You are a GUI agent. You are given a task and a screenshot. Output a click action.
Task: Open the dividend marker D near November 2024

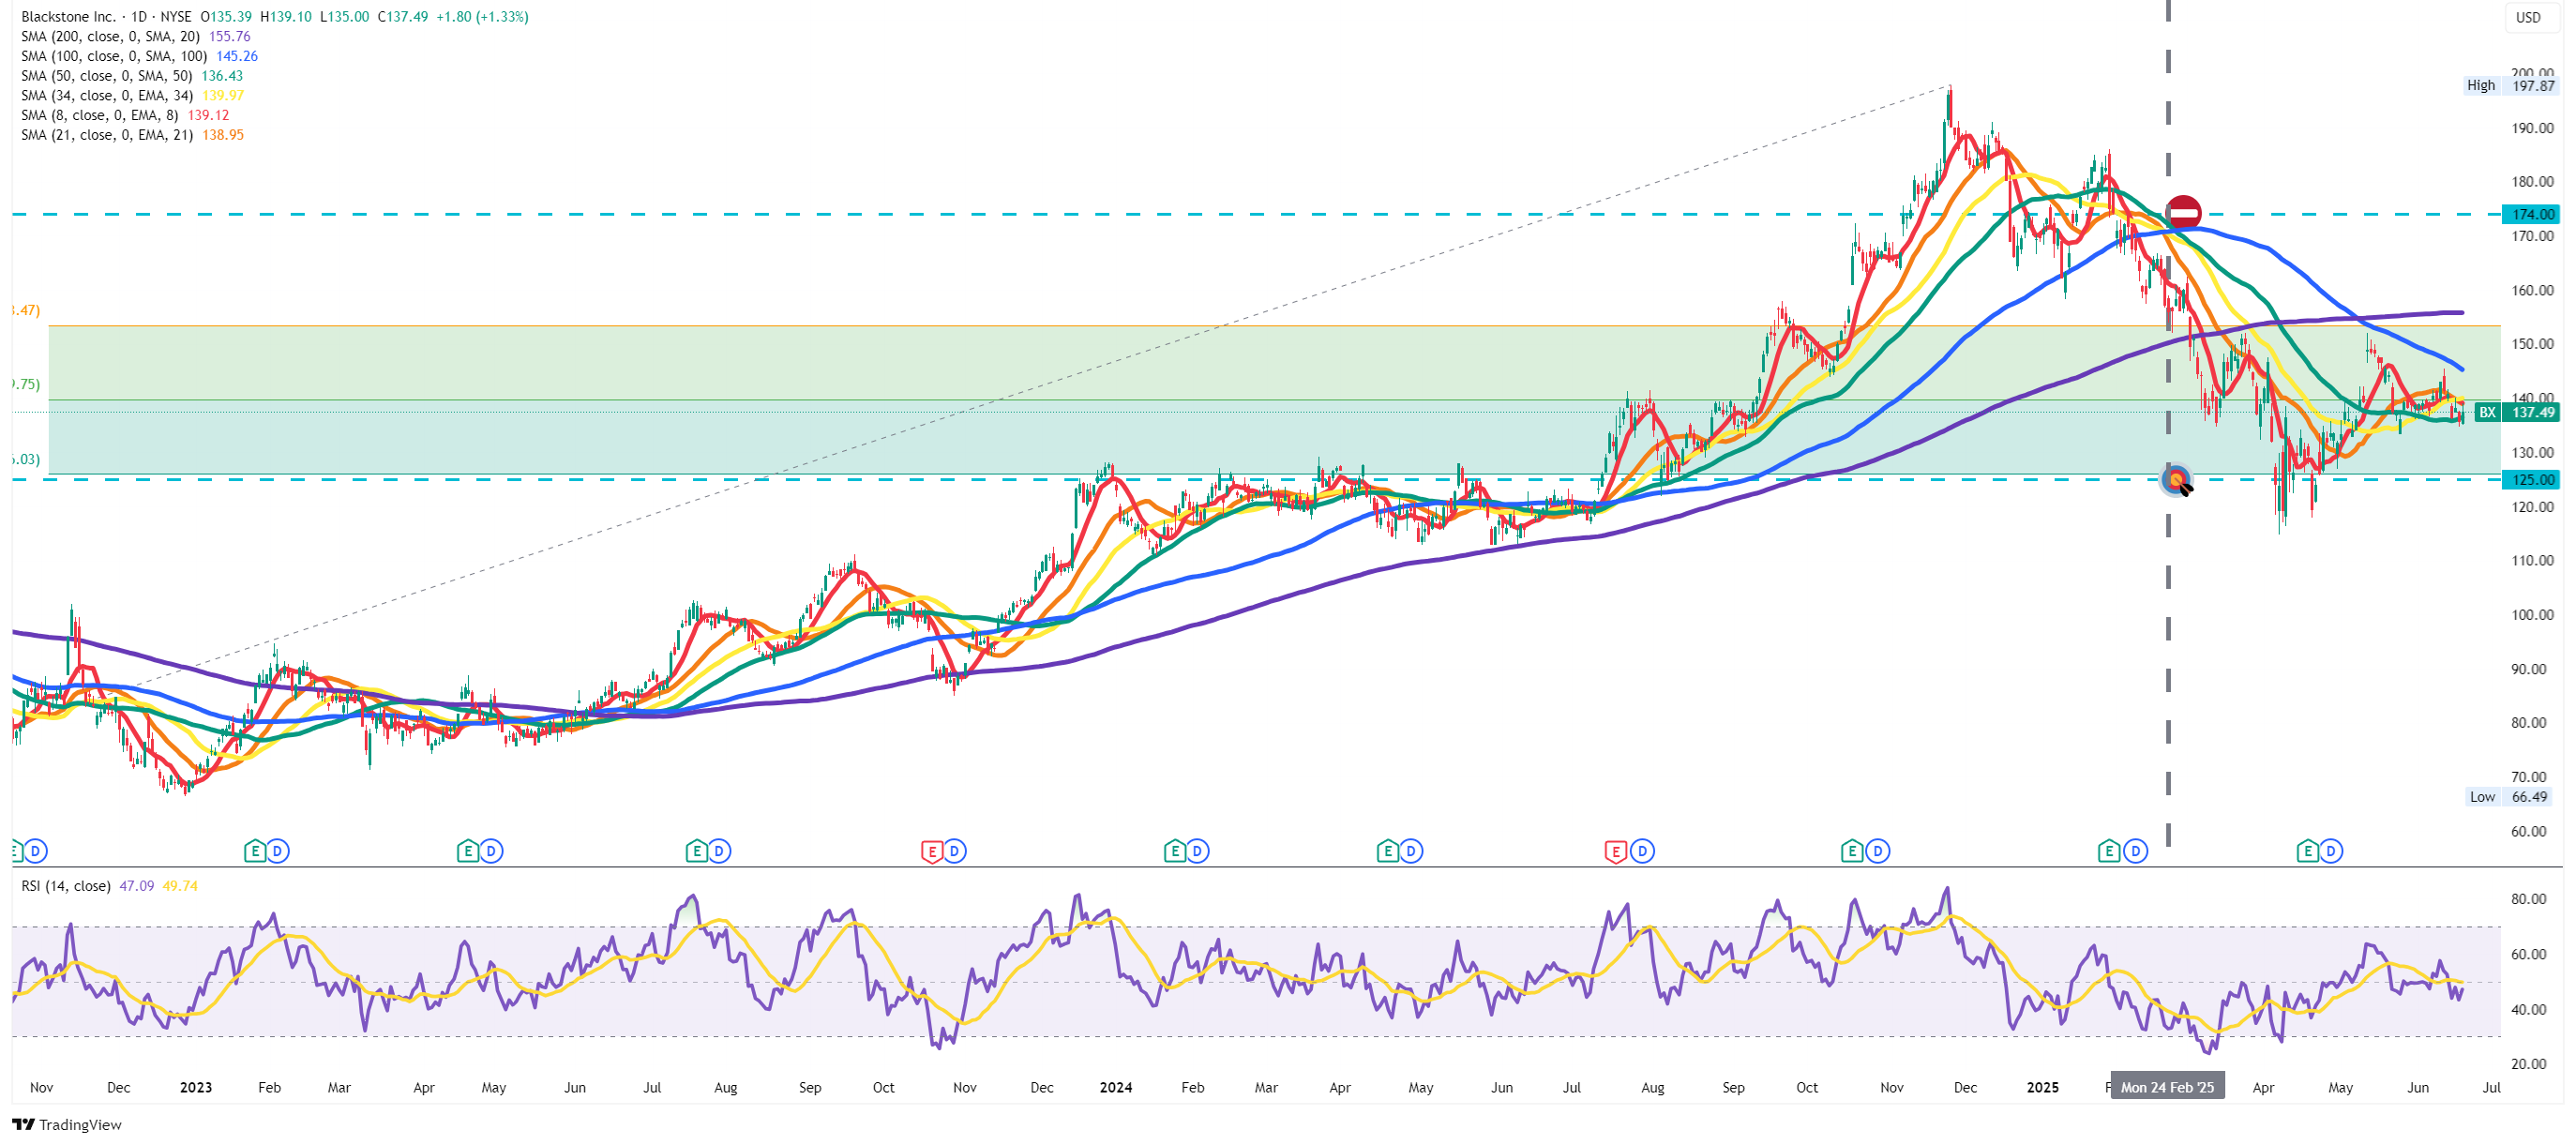tap(1878, 851)
